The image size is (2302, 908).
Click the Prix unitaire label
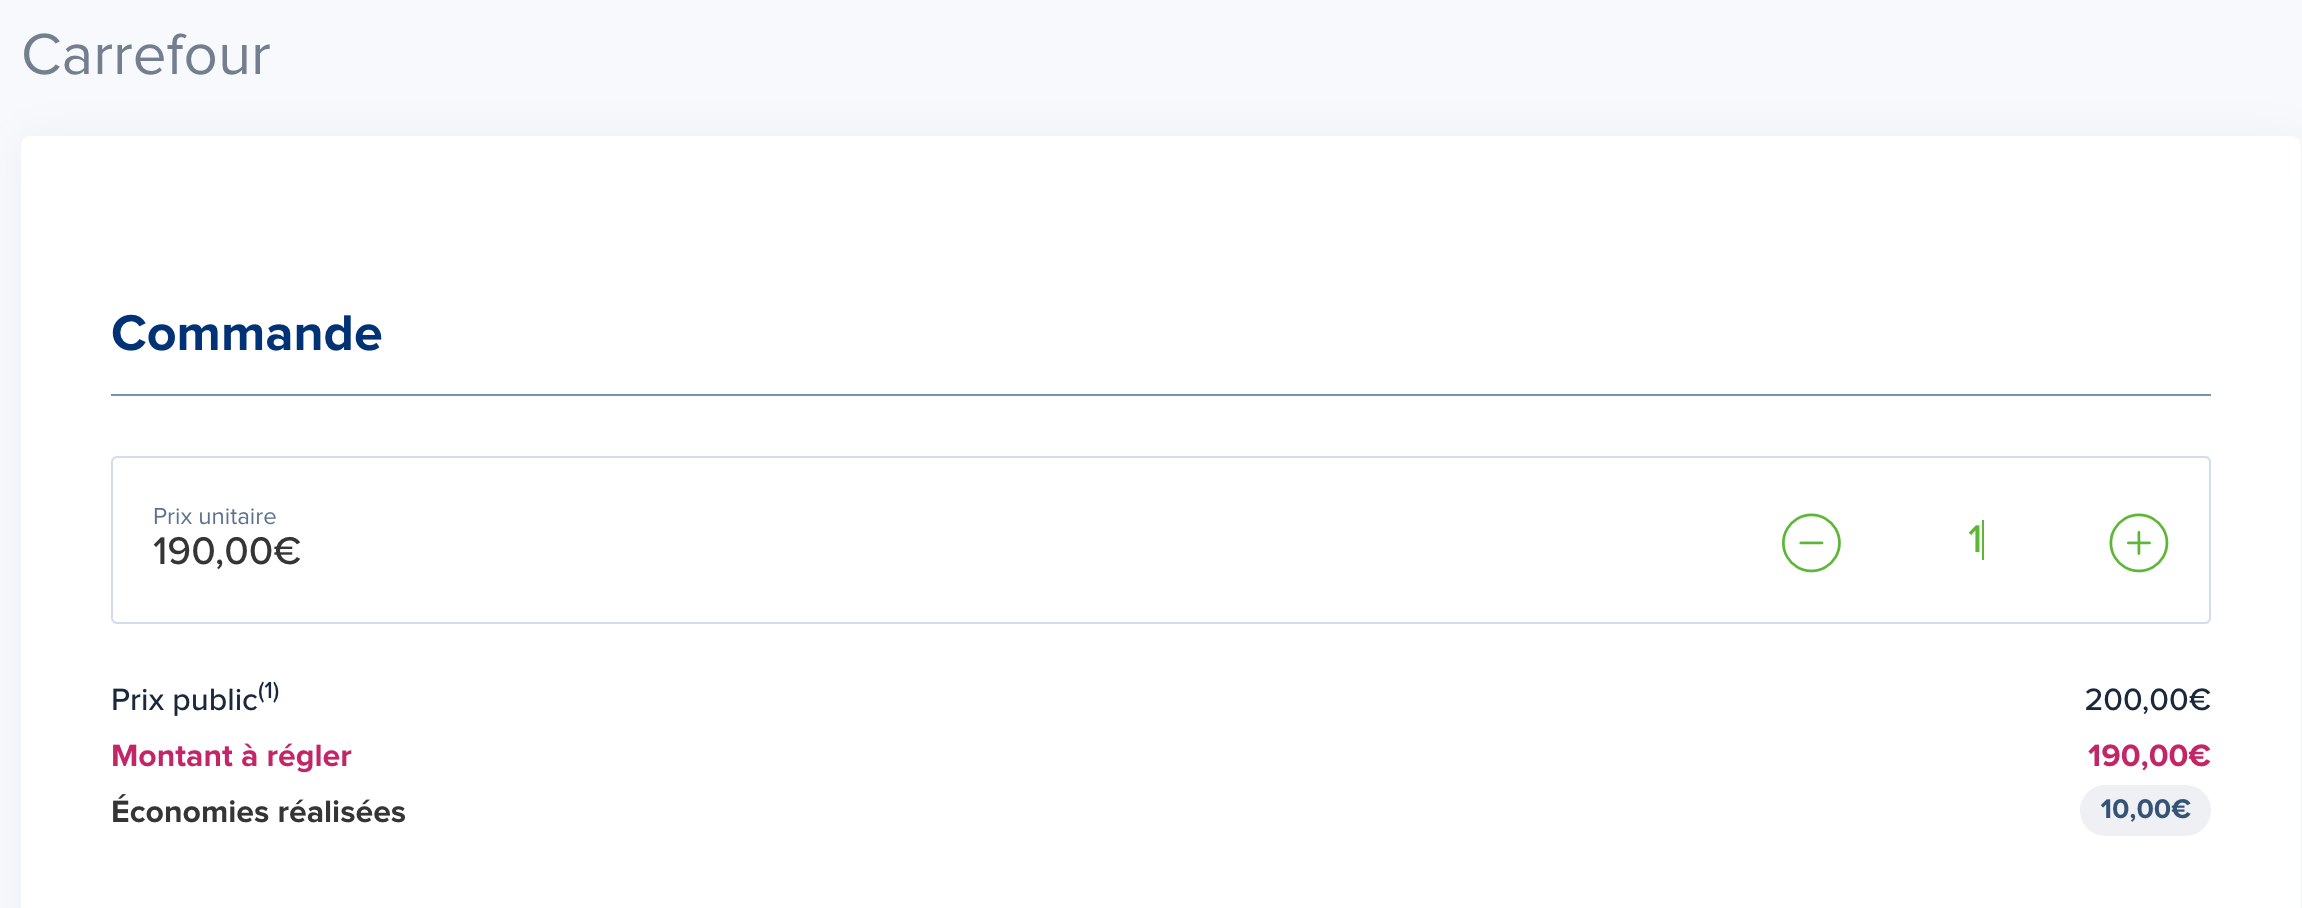click(x=214, y=516)
